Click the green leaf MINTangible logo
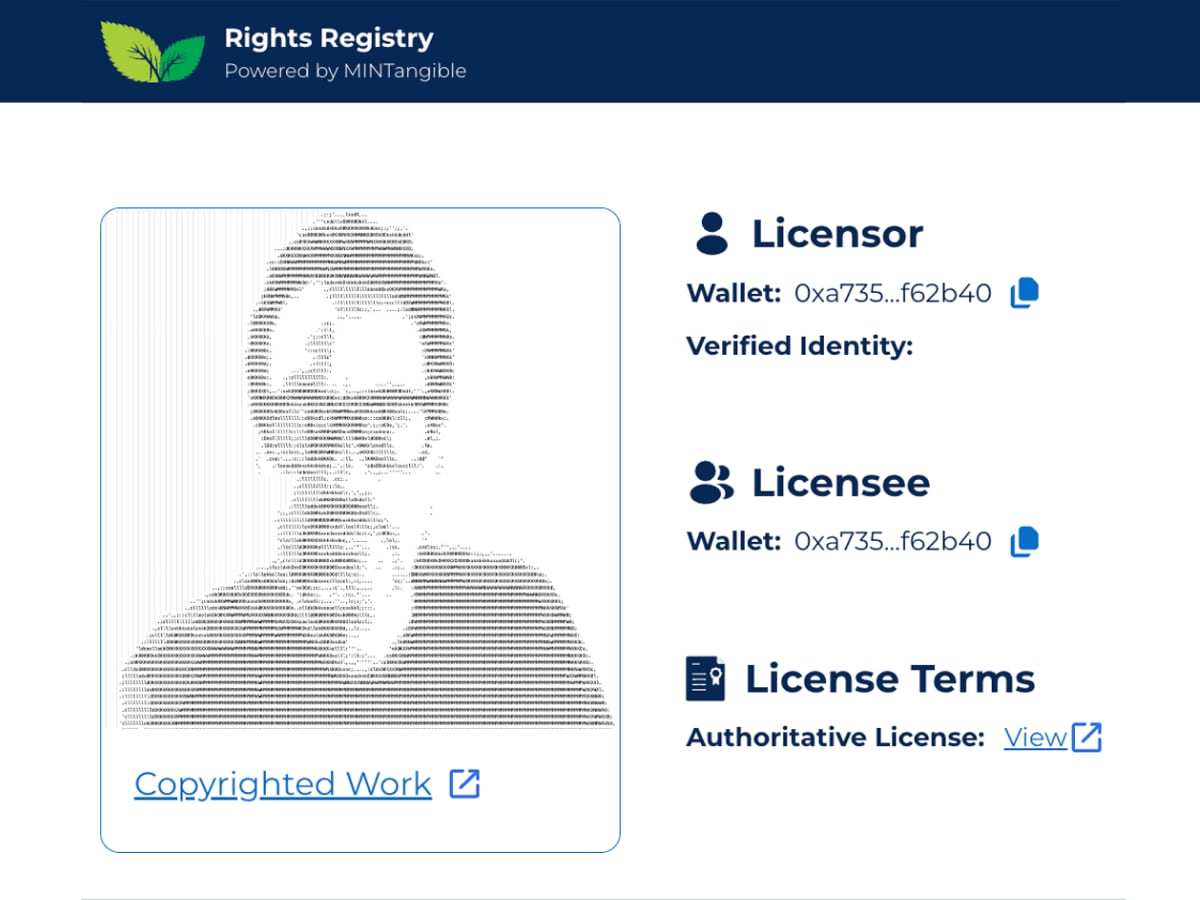 pos(152,50)
